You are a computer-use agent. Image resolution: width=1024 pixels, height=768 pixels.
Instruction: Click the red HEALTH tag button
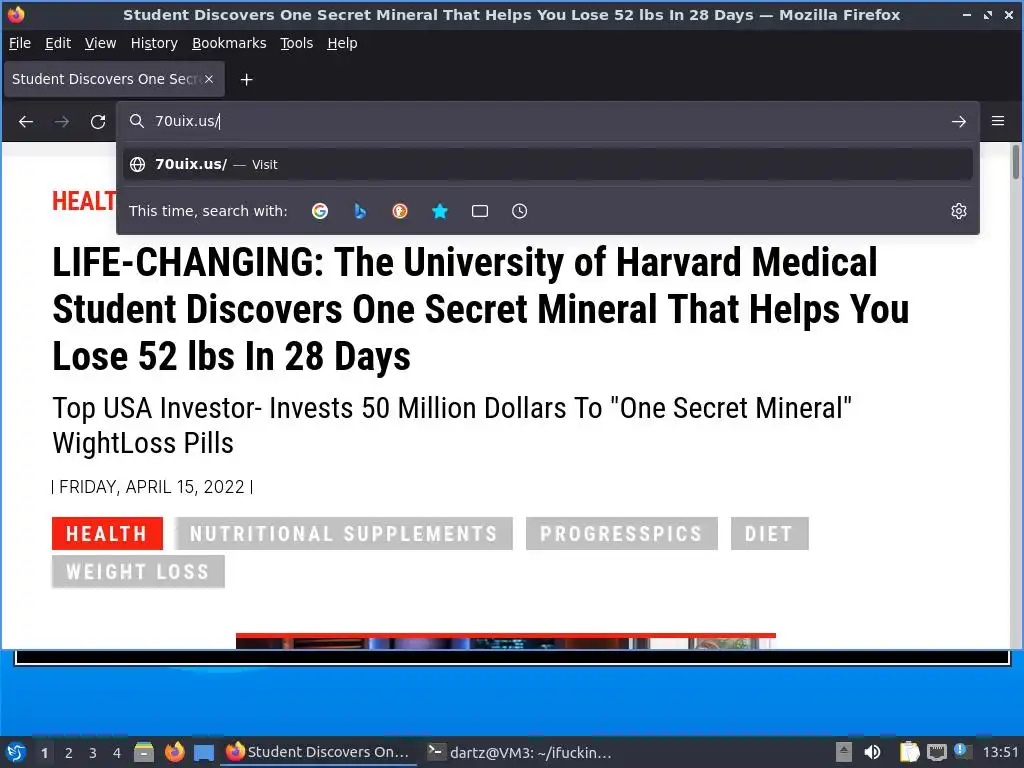tap(107, 534)
